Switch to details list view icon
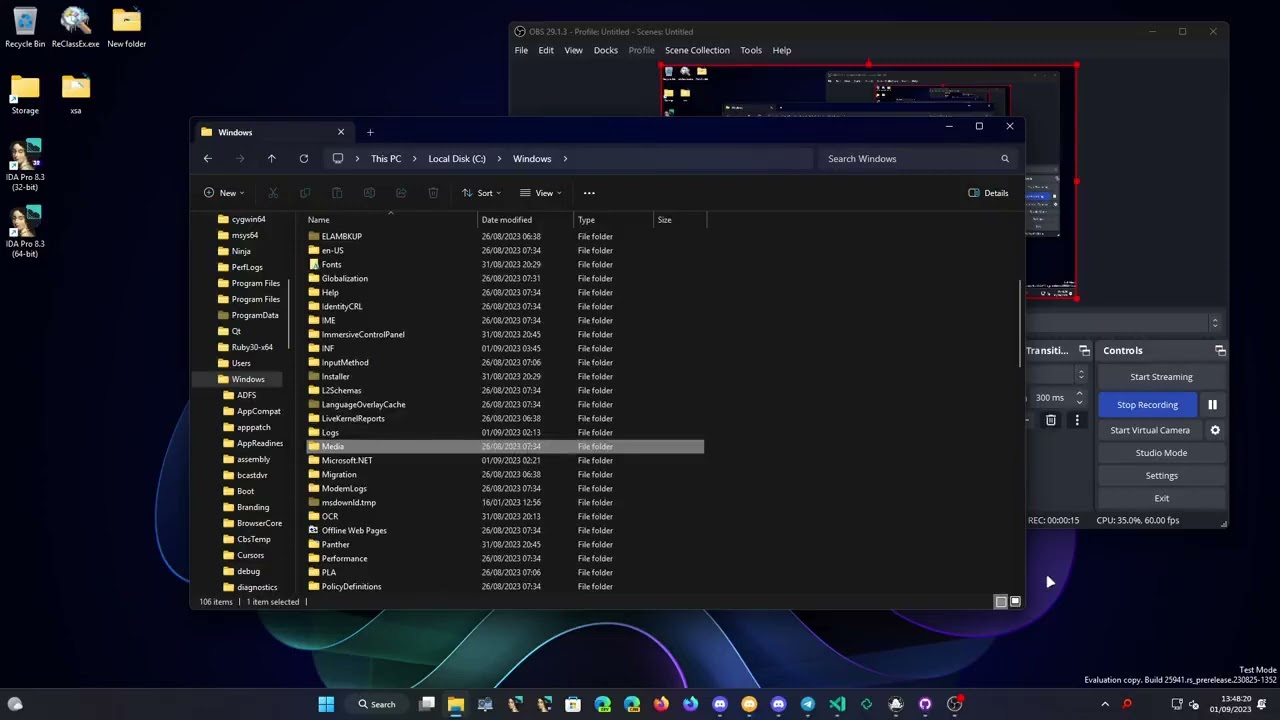The width and height of the screenshot is (1280, 720). point(1001,602)
